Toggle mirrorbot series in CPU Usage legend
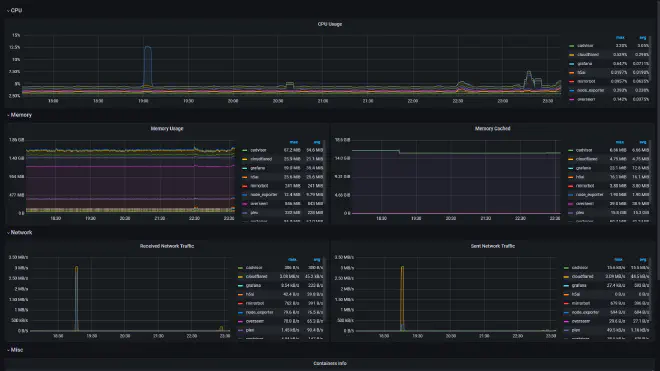Screen dimensions: 660x371 coord(586,81)
